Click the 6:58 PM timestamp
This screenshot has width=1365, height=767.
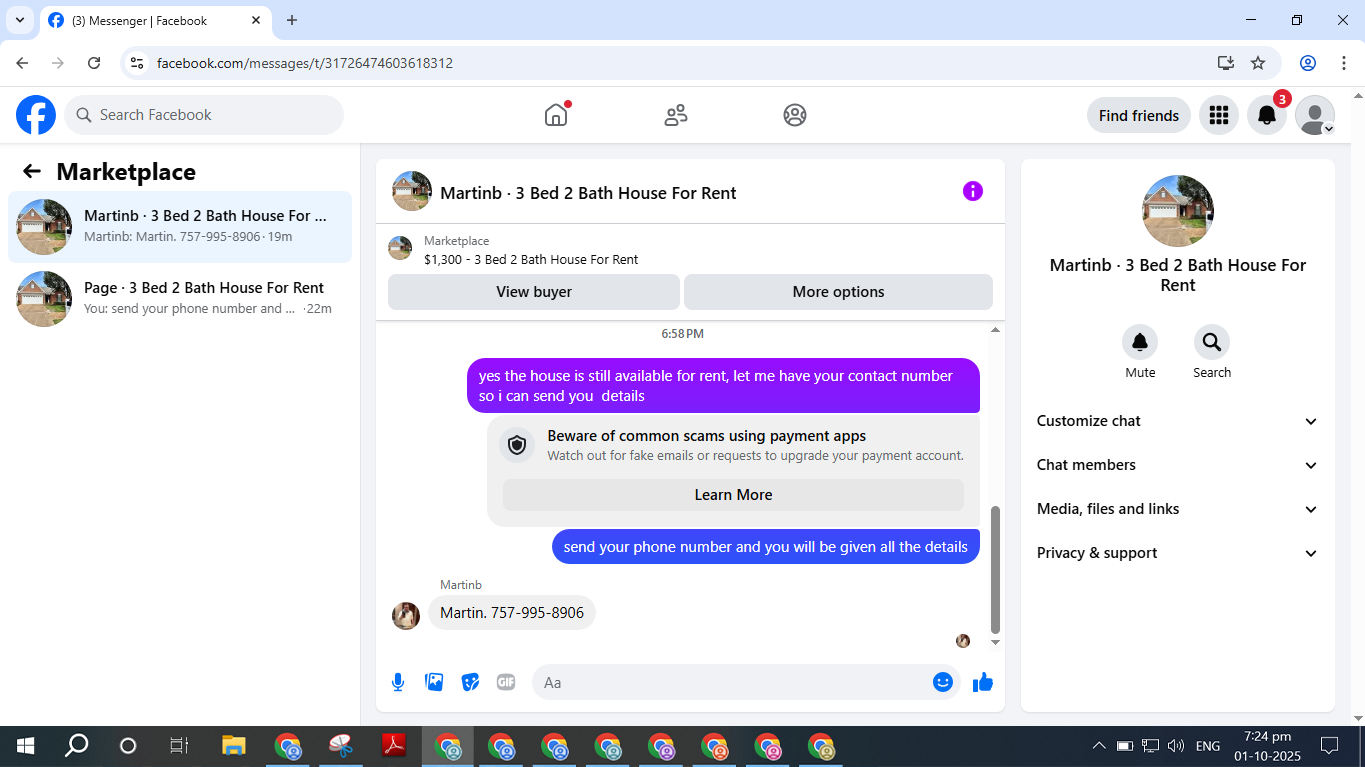click(682, 334)
